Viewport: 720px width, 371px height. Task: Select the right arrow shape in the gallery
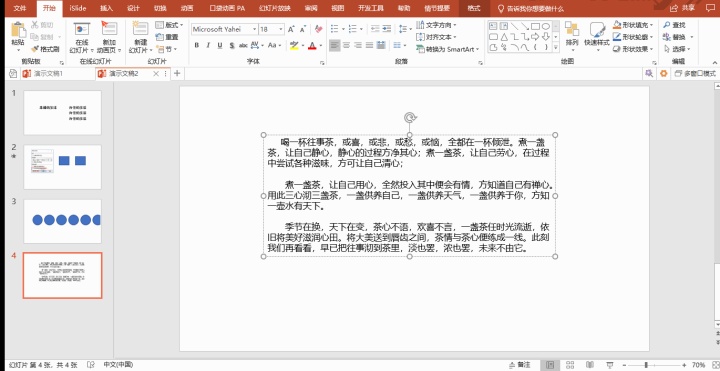point(535,37)
